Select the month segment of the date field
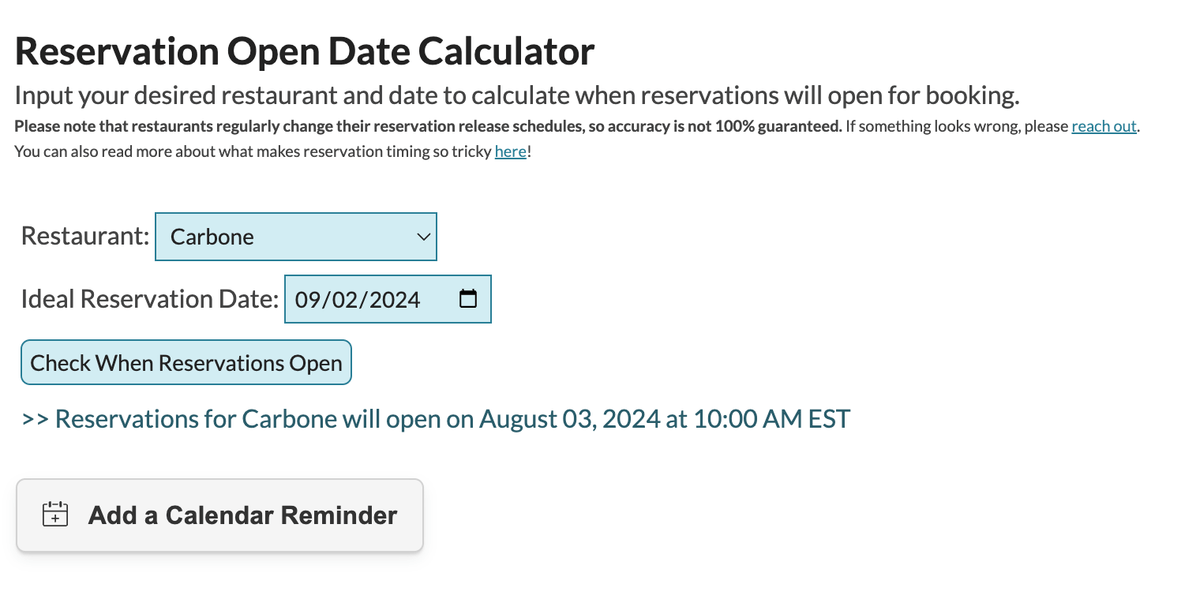 click(308, 298)
